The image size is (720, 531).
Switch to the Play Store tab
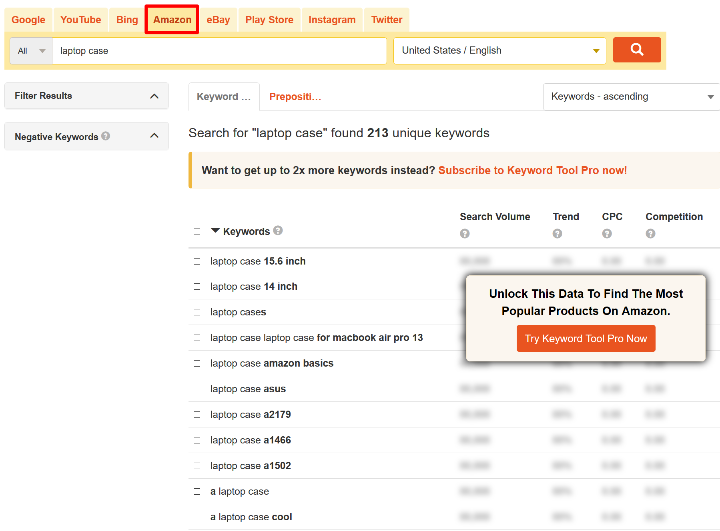[x=269, y=19]
